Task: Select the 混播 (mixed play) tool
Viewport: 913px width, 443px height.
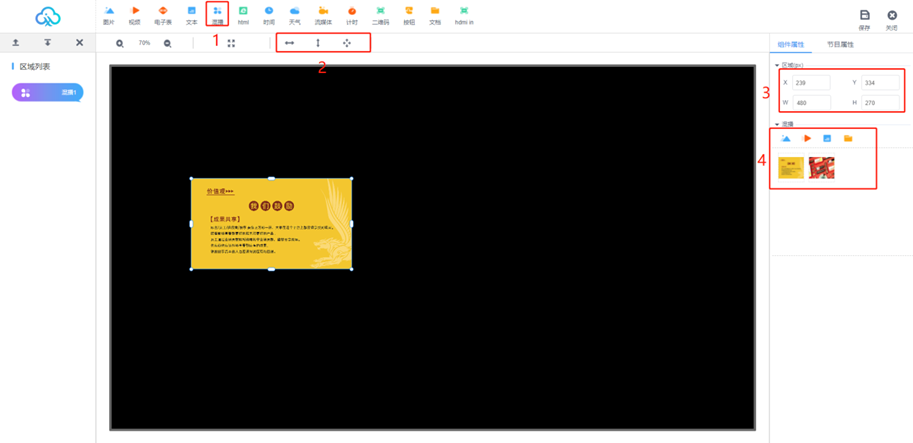Action: coord(217,14)
